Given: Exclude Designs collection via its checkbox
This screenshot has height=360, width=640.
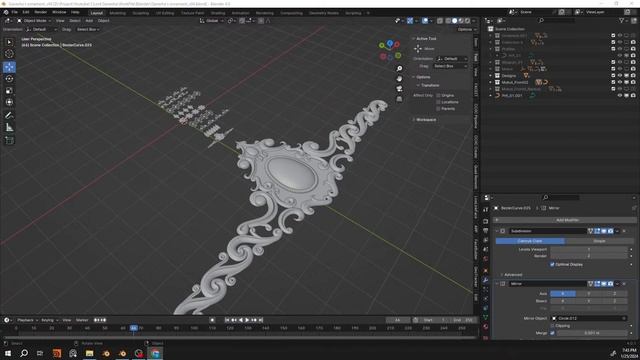Looking at the screenshot, I should click(x=613, y=76).
